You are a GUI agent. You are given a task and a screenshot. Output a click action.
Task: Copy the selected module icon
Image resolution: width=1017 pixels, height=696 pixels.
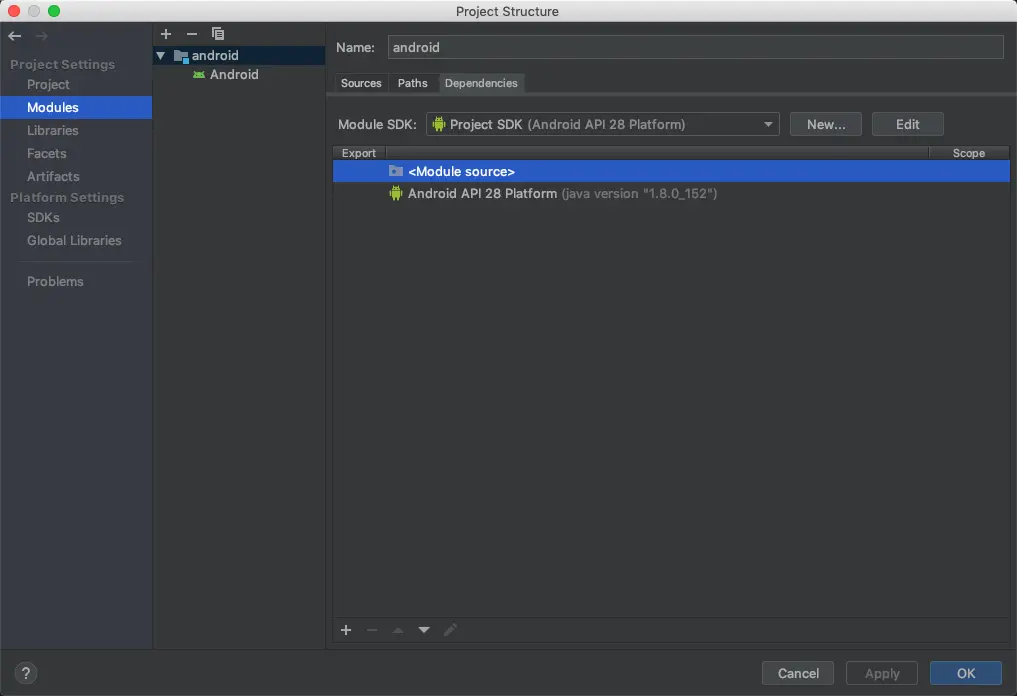click(x=218, y=34)
